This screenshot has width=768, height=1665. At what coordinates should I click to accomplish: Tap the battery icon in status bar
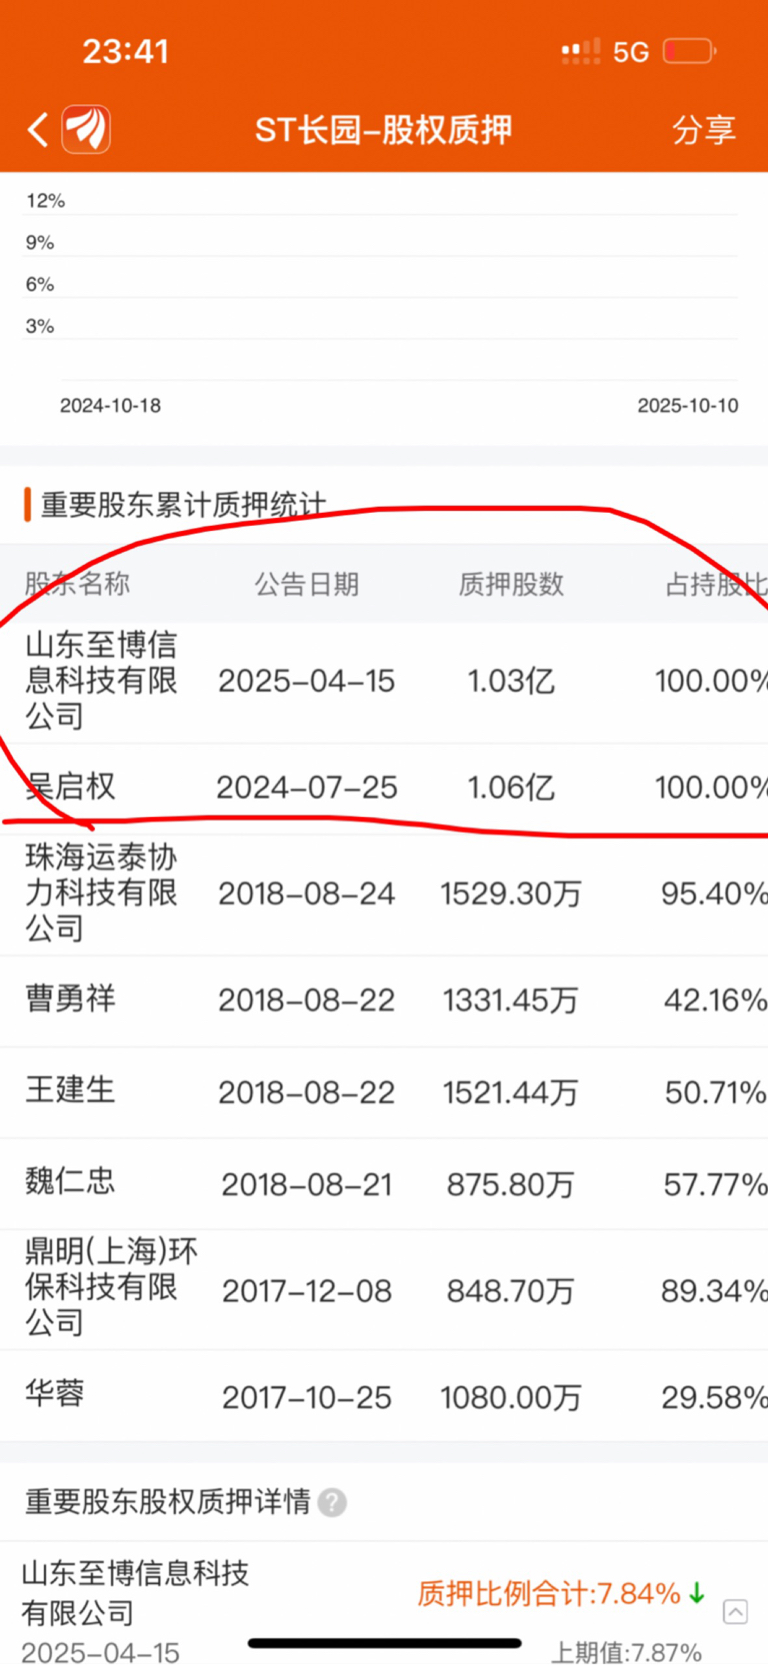coord(689,50)
